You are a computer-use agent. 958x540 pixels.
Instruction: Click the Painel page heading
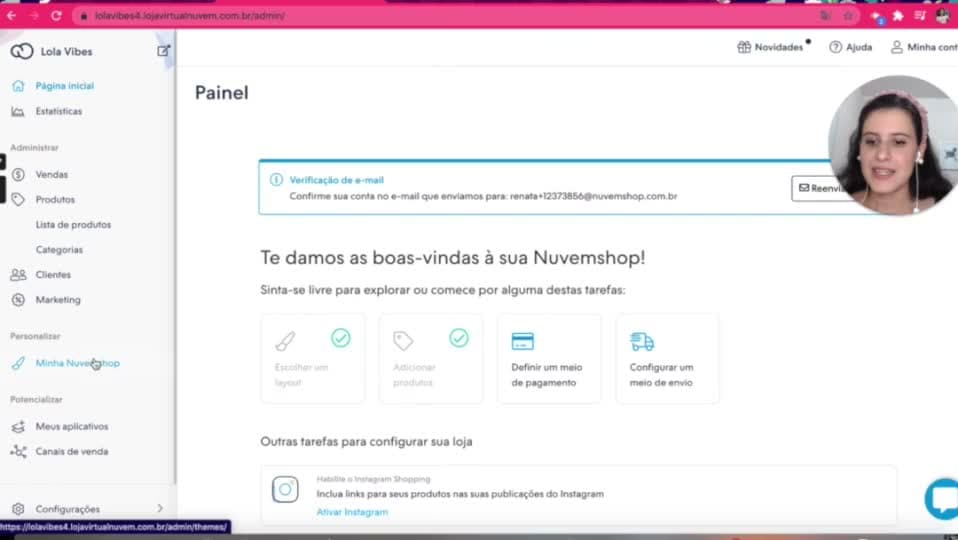point(221,93)
